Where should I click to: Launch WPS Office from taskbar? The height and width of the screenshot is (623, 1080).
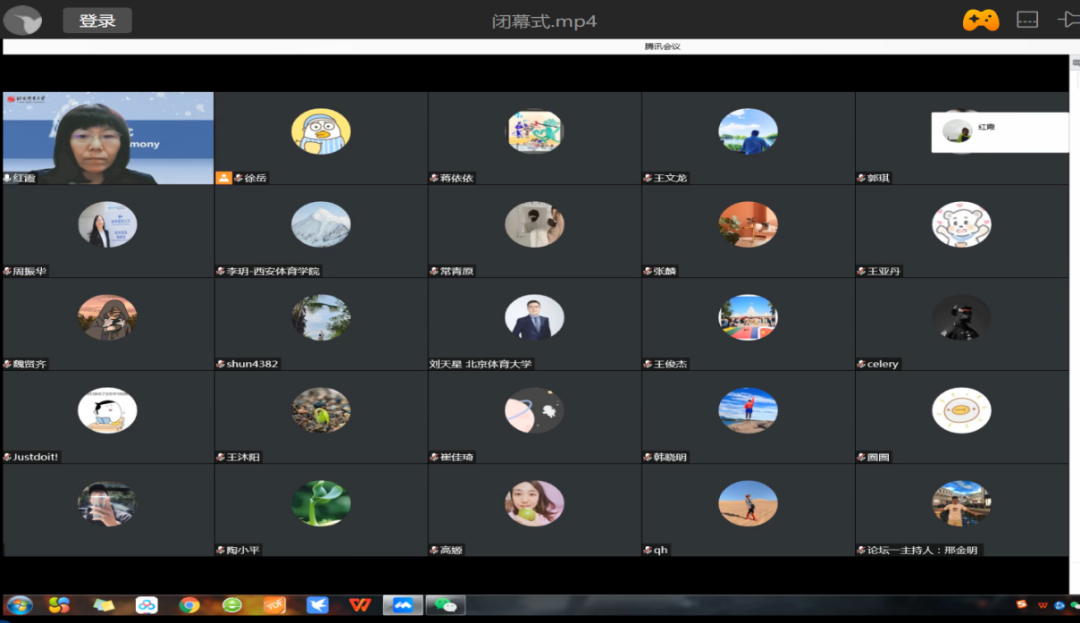click(x=360, y=605)
